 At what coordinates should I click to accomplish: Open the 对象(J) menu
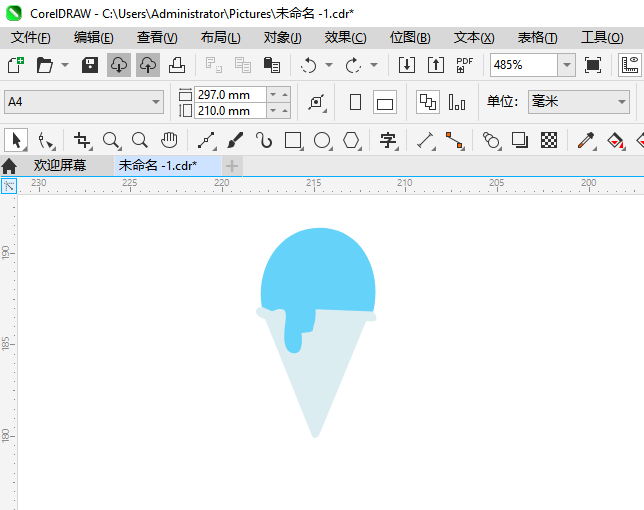point(283,38)
